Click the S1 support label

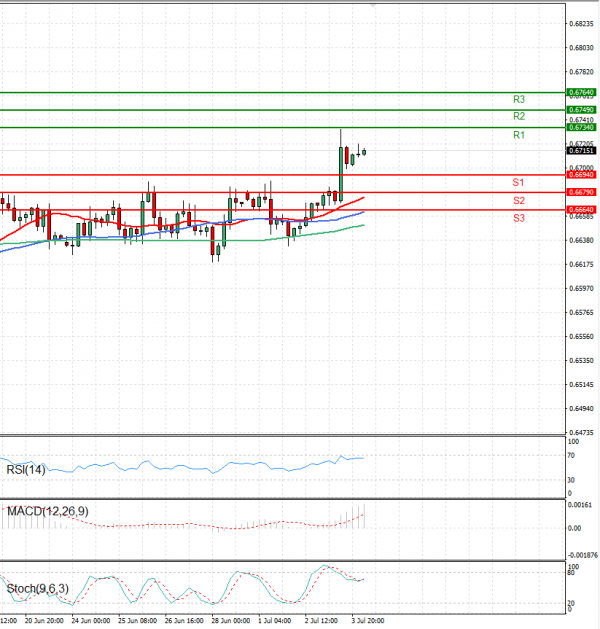(518, 183)
